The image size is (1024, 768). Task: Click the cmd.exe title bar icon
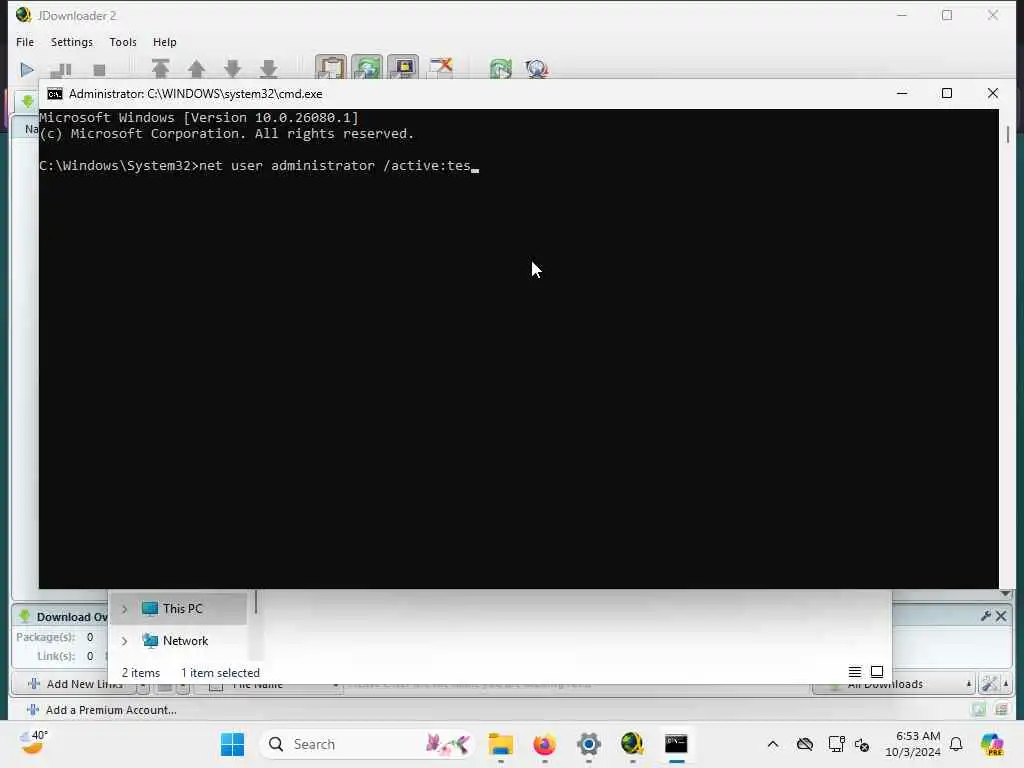(55, 94)
